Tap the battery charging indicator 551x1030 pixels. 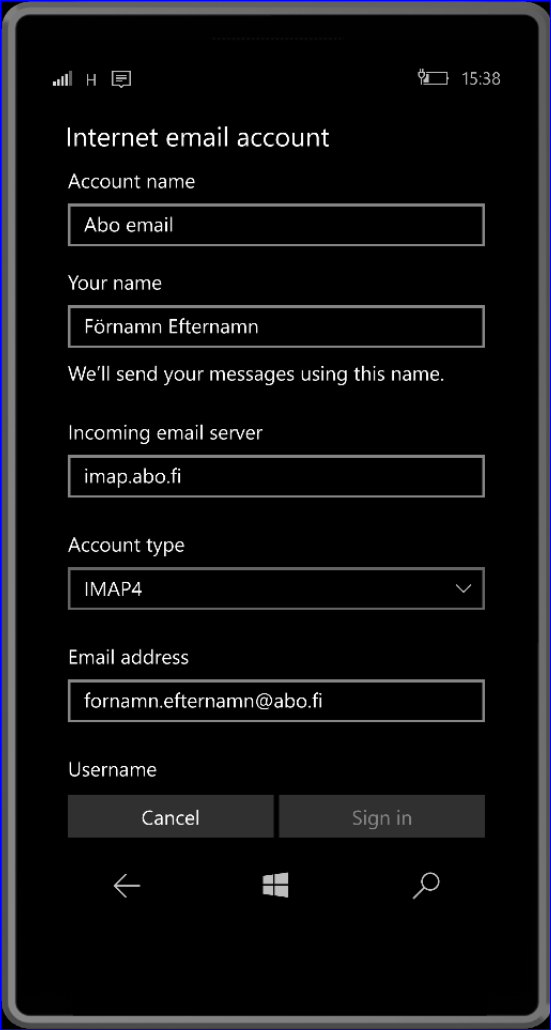coord(433,78)
